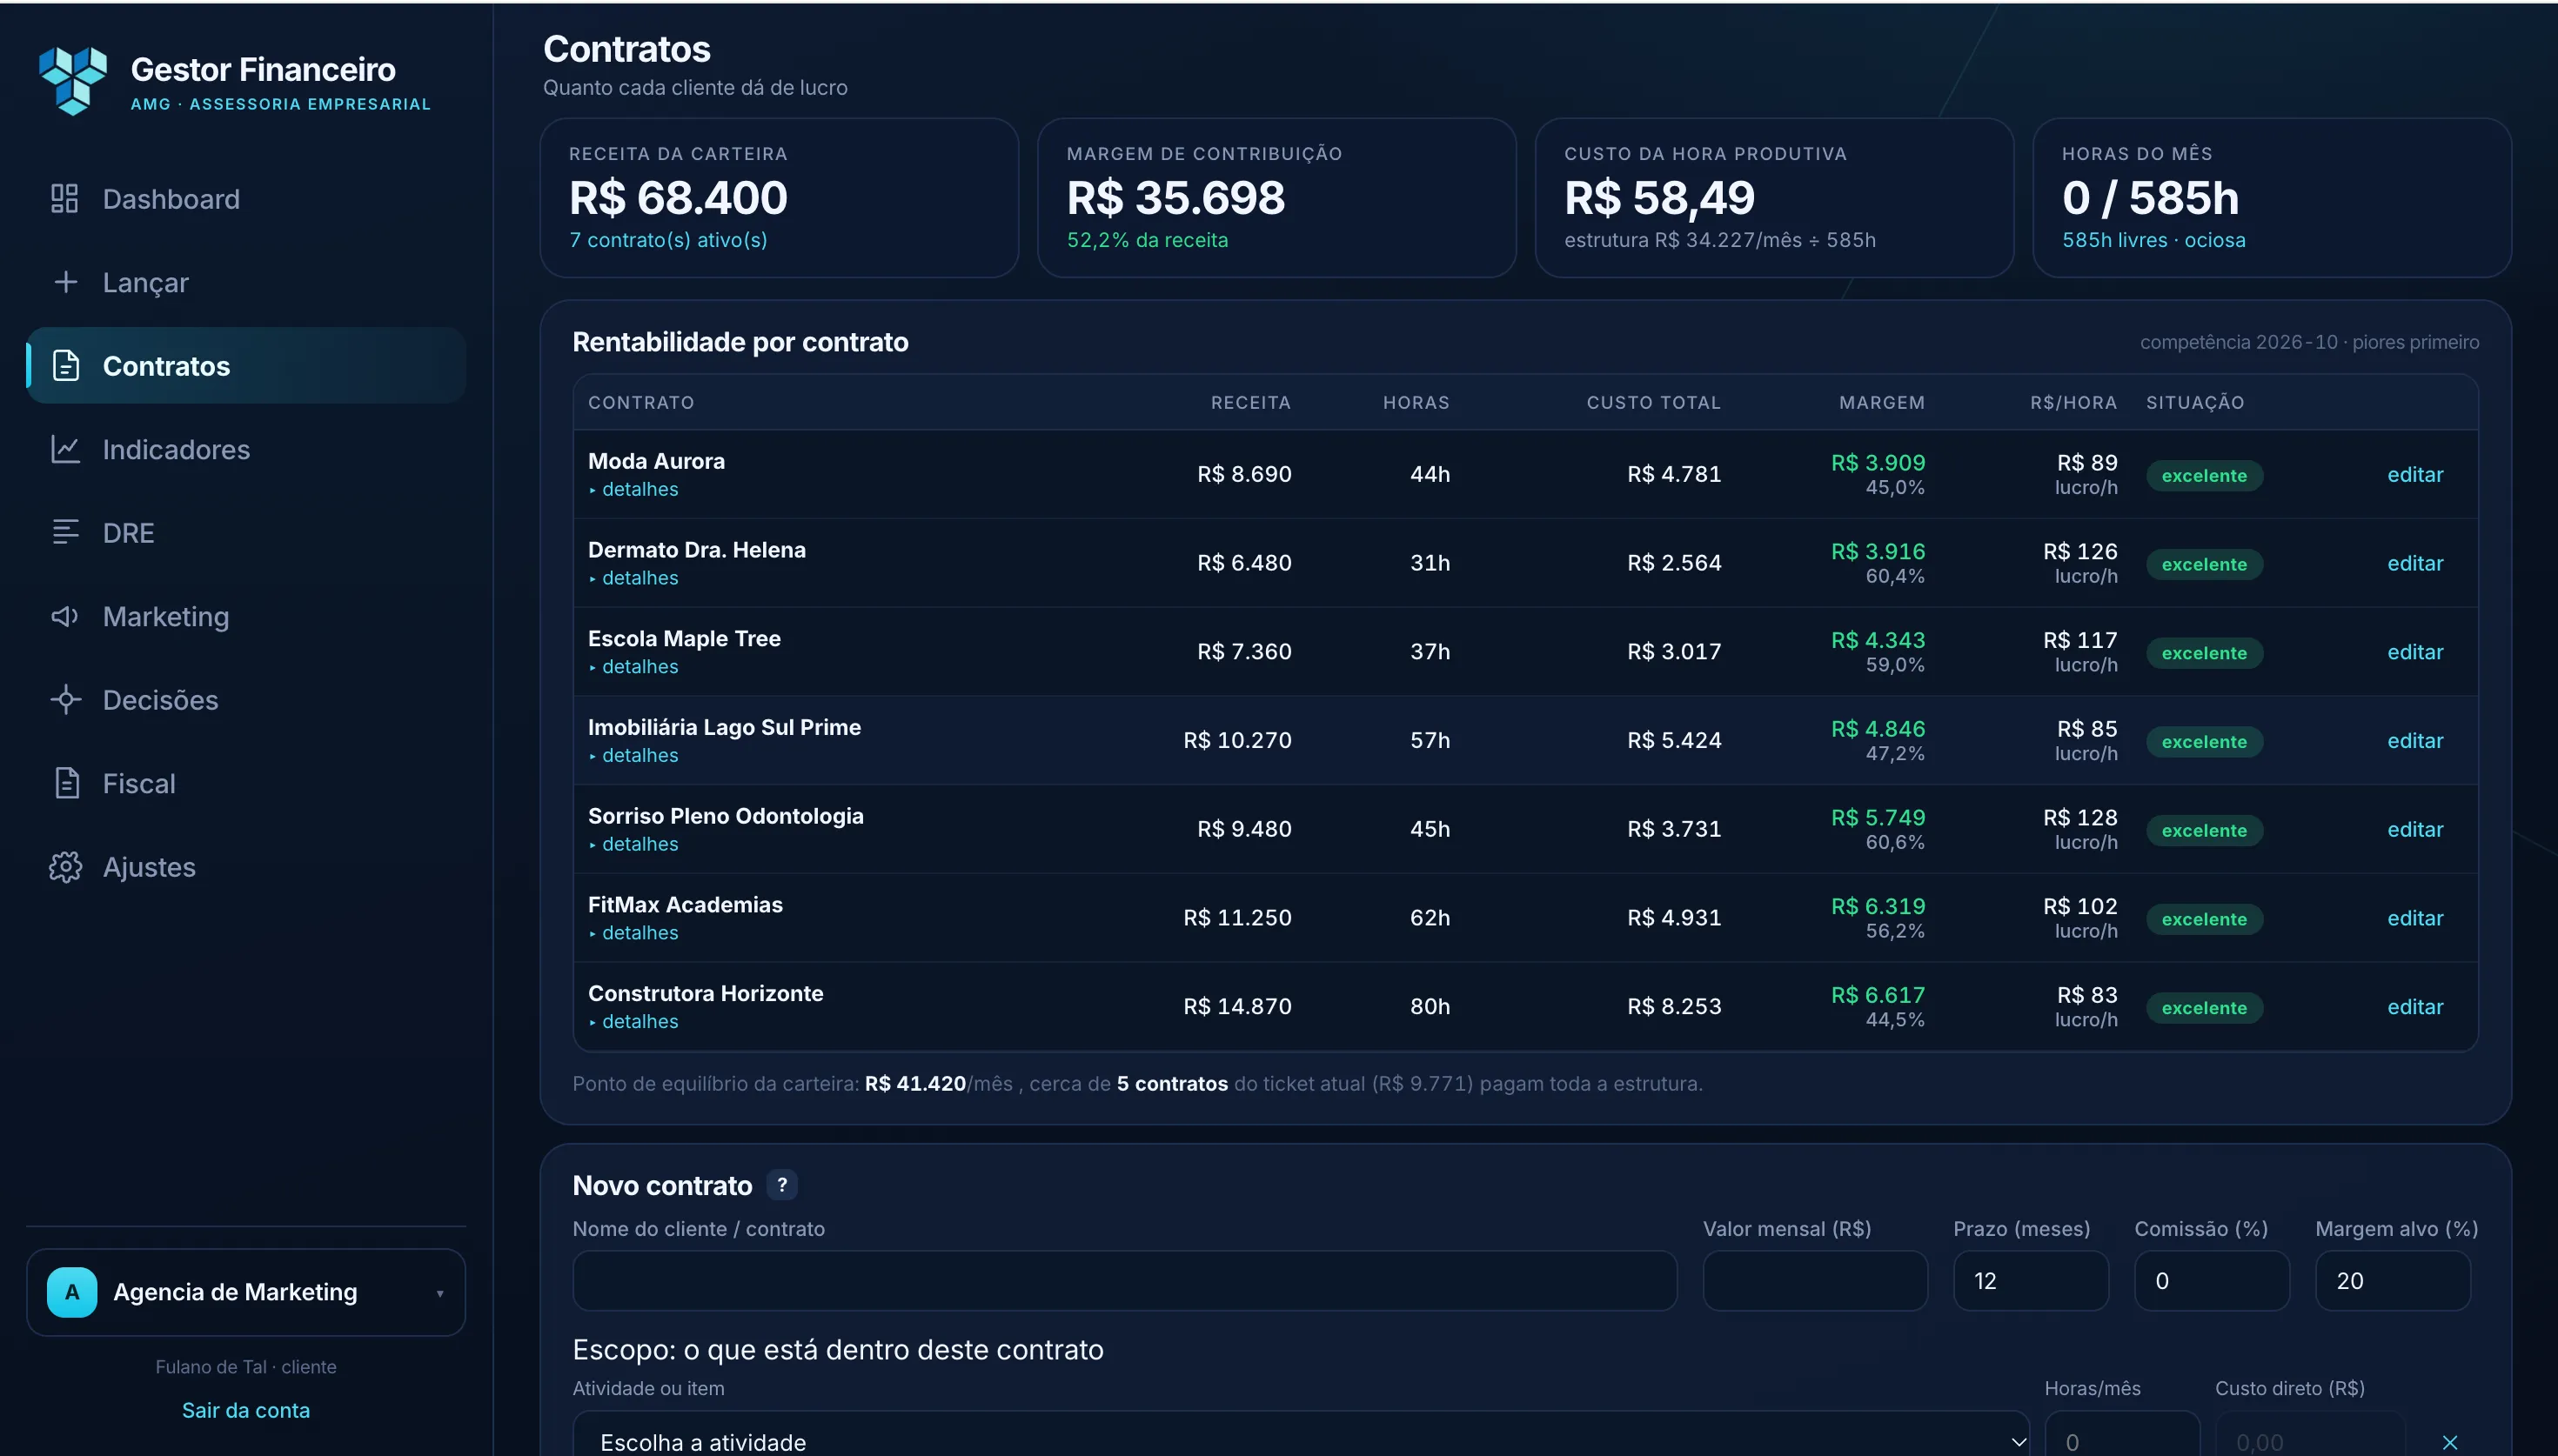Click the Lançar plus icon

(65, 282)
